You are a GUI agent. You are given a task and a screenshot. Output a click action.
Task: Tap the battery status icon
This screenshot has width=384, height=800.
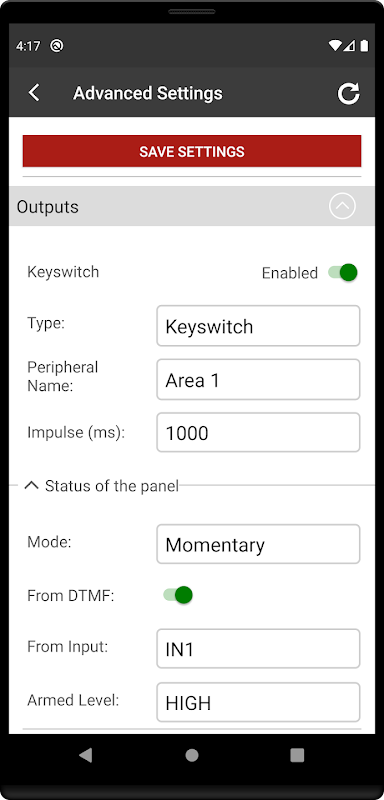364,46
